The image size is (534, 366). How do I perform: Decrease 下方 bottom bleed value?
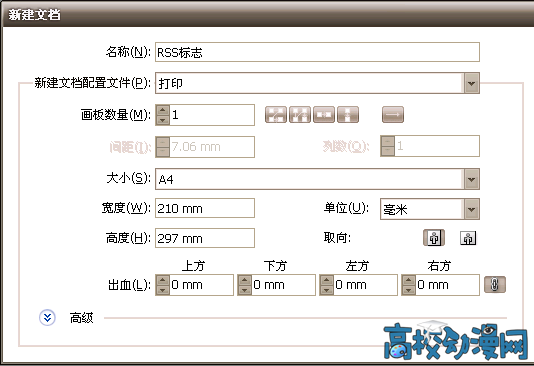245,290
